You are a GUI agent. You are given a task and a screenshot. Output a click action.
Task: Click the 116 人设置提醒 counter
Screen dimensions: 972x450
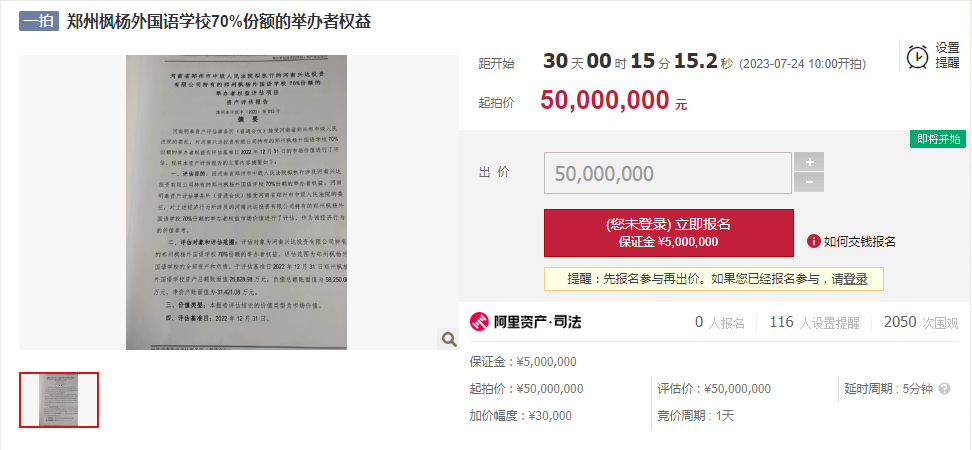pos(815,322)
